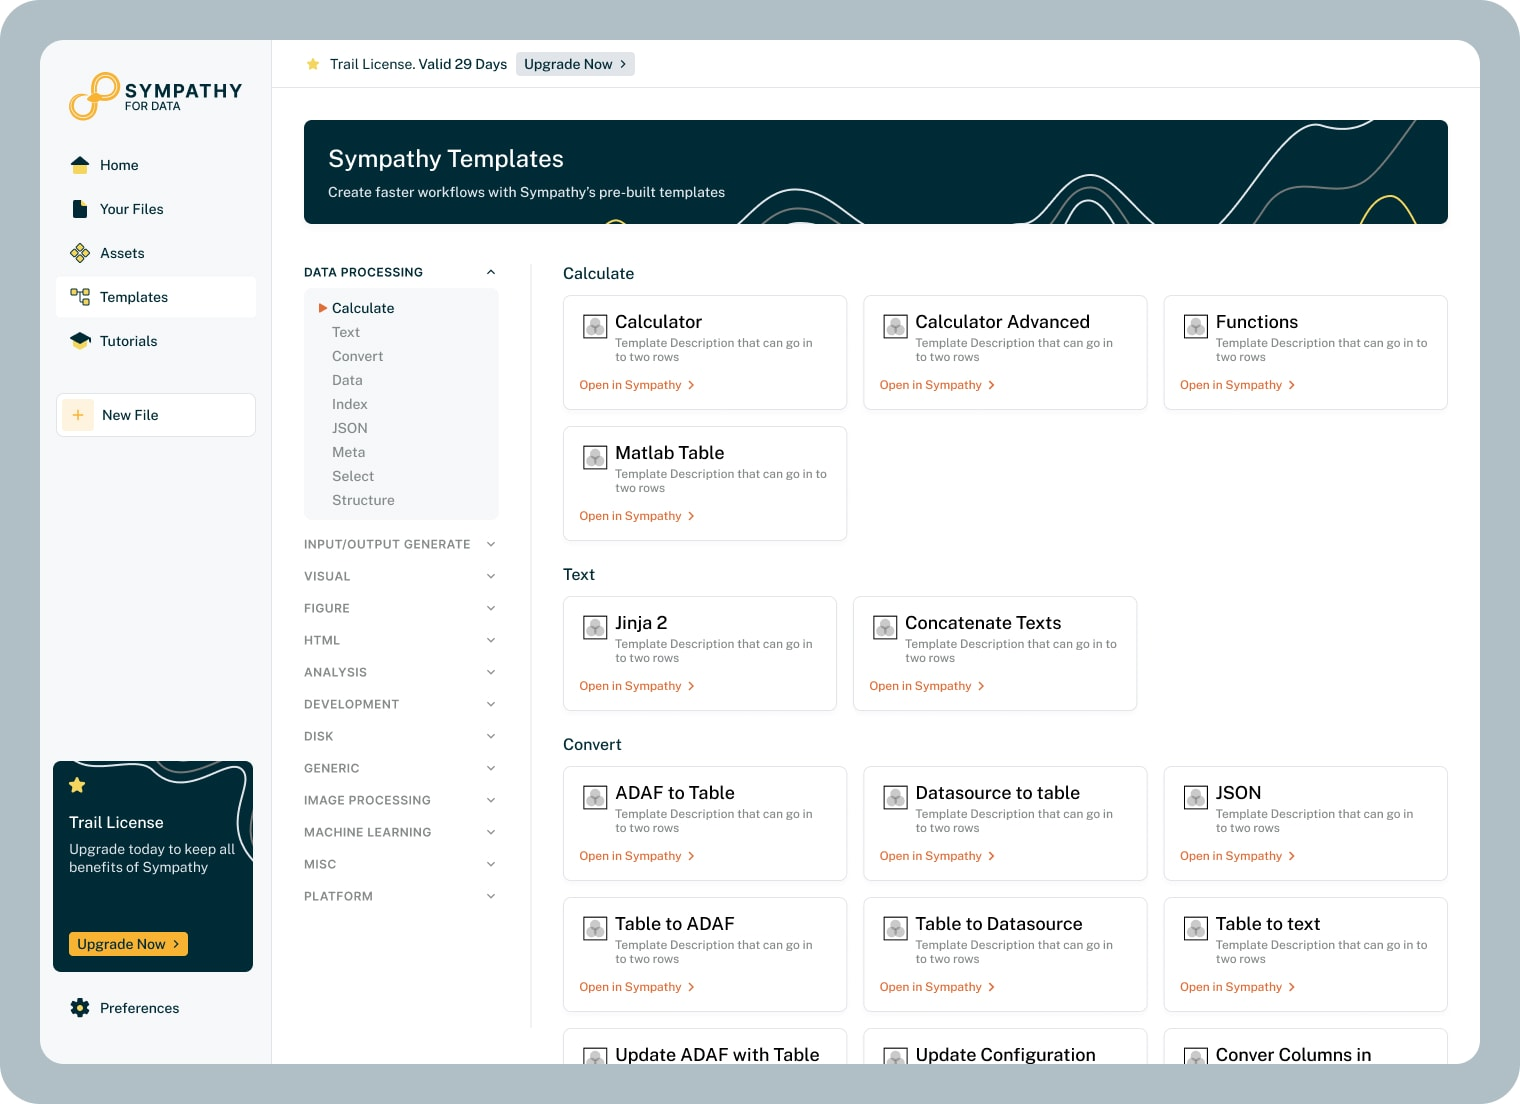Click the Sympathy for Data logo
This screenshot has height=1104, width=1520.
pos(156,96)
